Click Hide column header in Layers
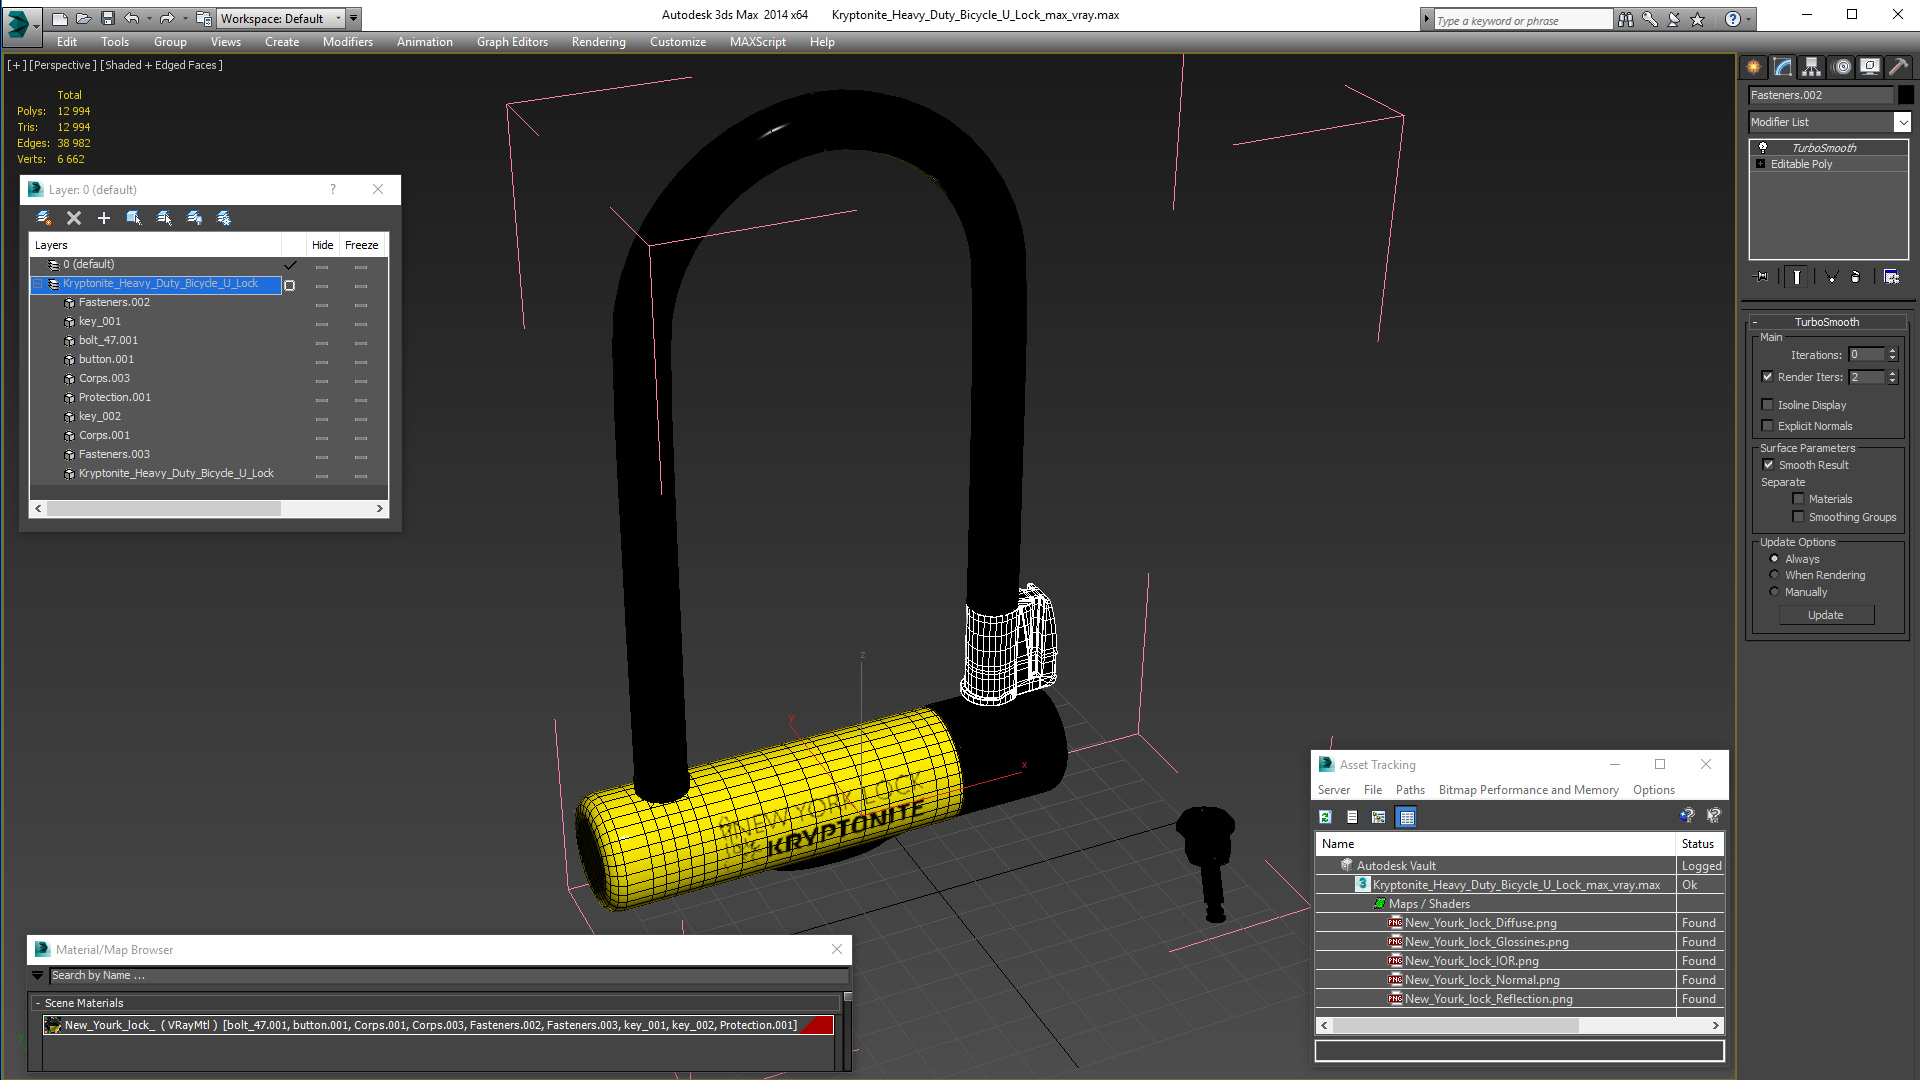 [x=322, y=245]
